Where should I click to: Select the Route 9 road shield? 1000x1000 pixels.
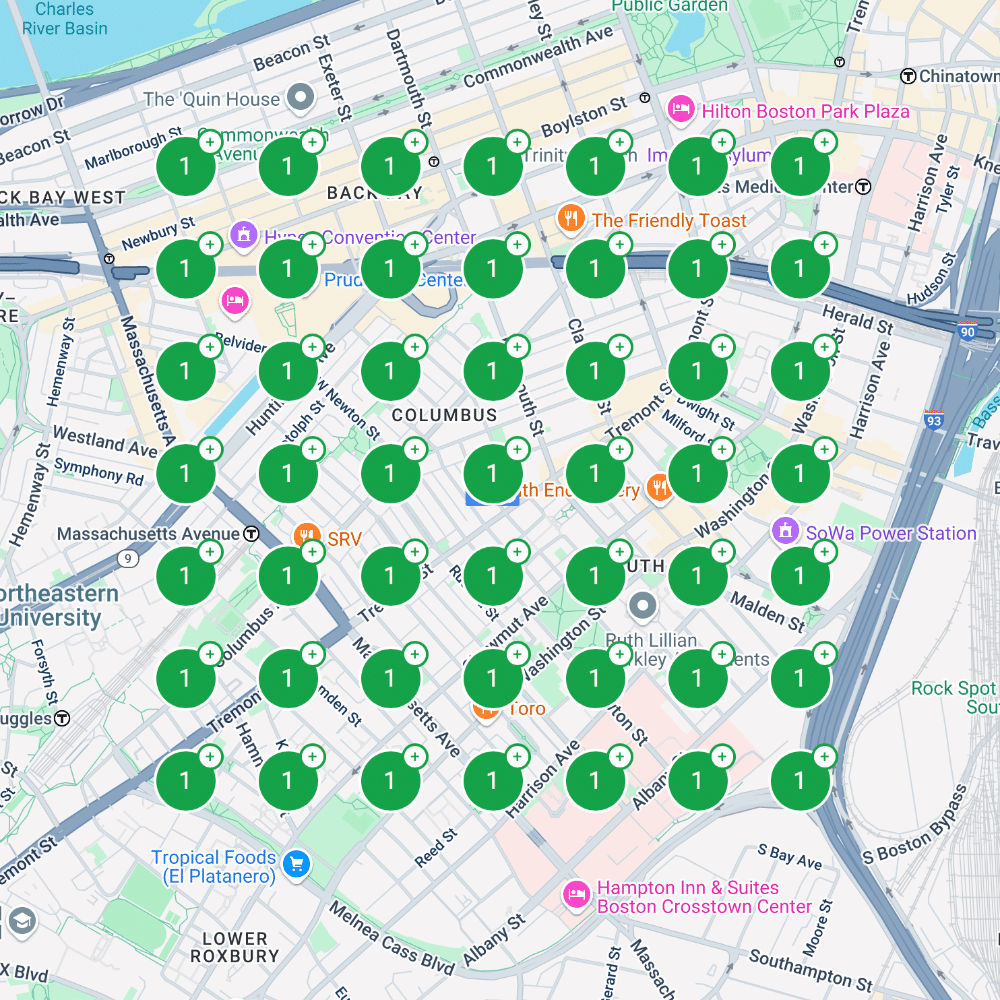(128, 559)
